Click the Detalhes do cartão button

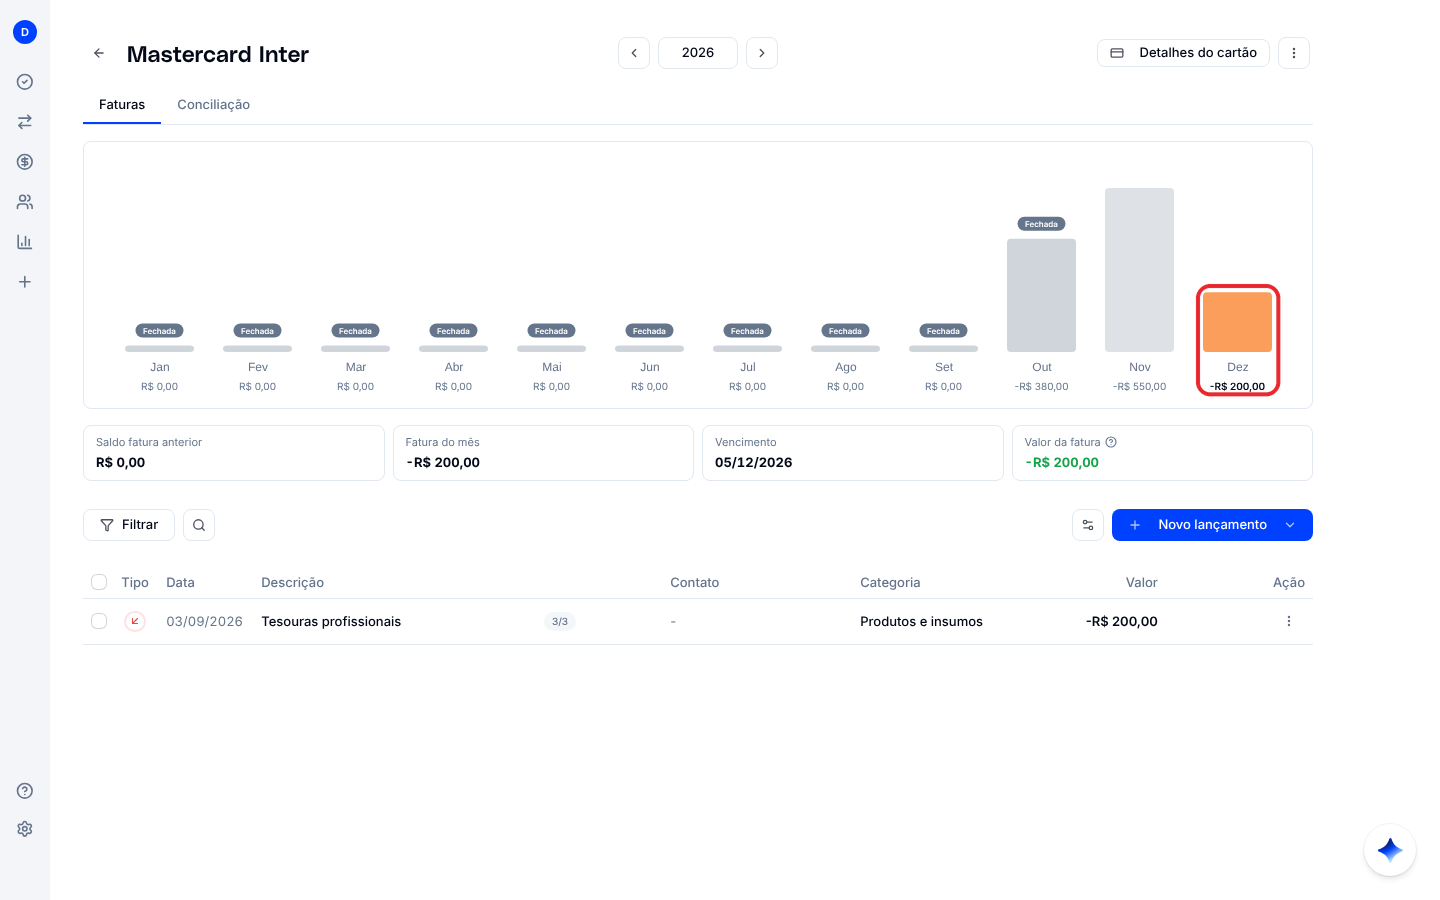tap(1183, 53)
